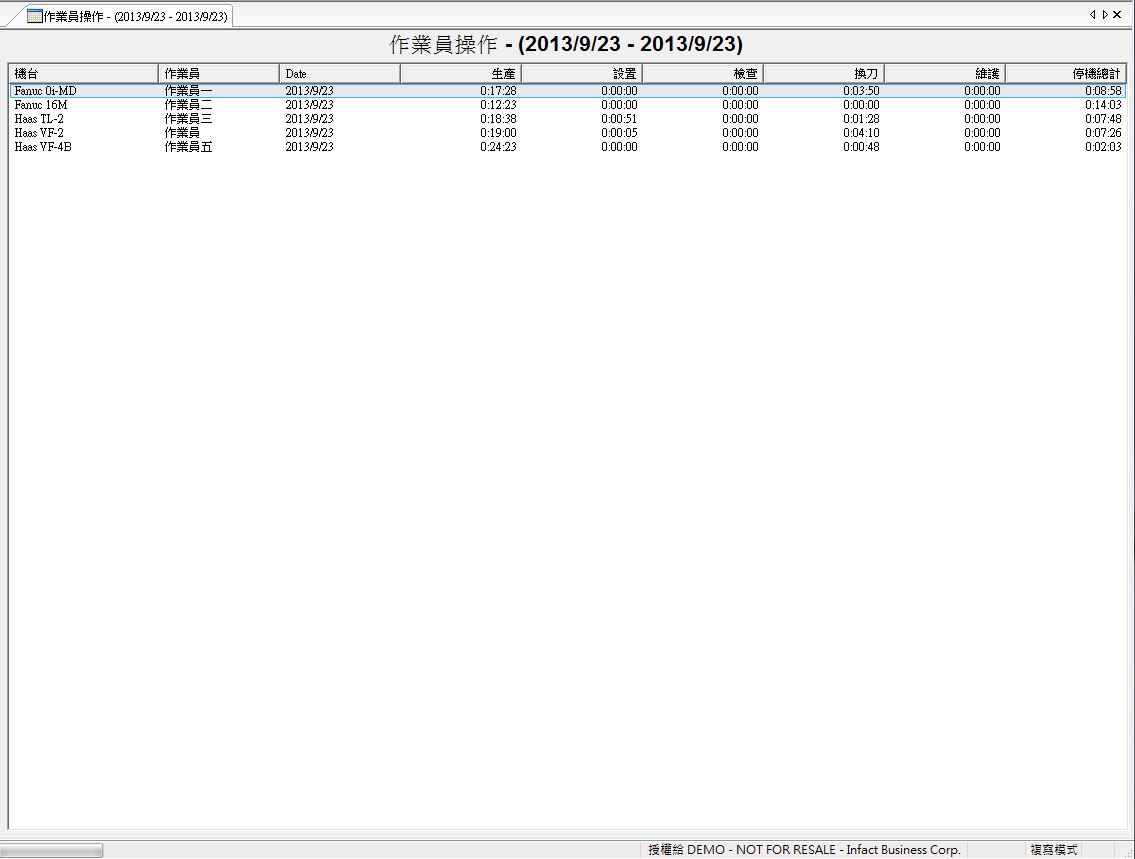Image resolution: width=1135 pixels, height=859 pixels.
Task: Click tool change time 0:01:28
Action: [861, 119]
